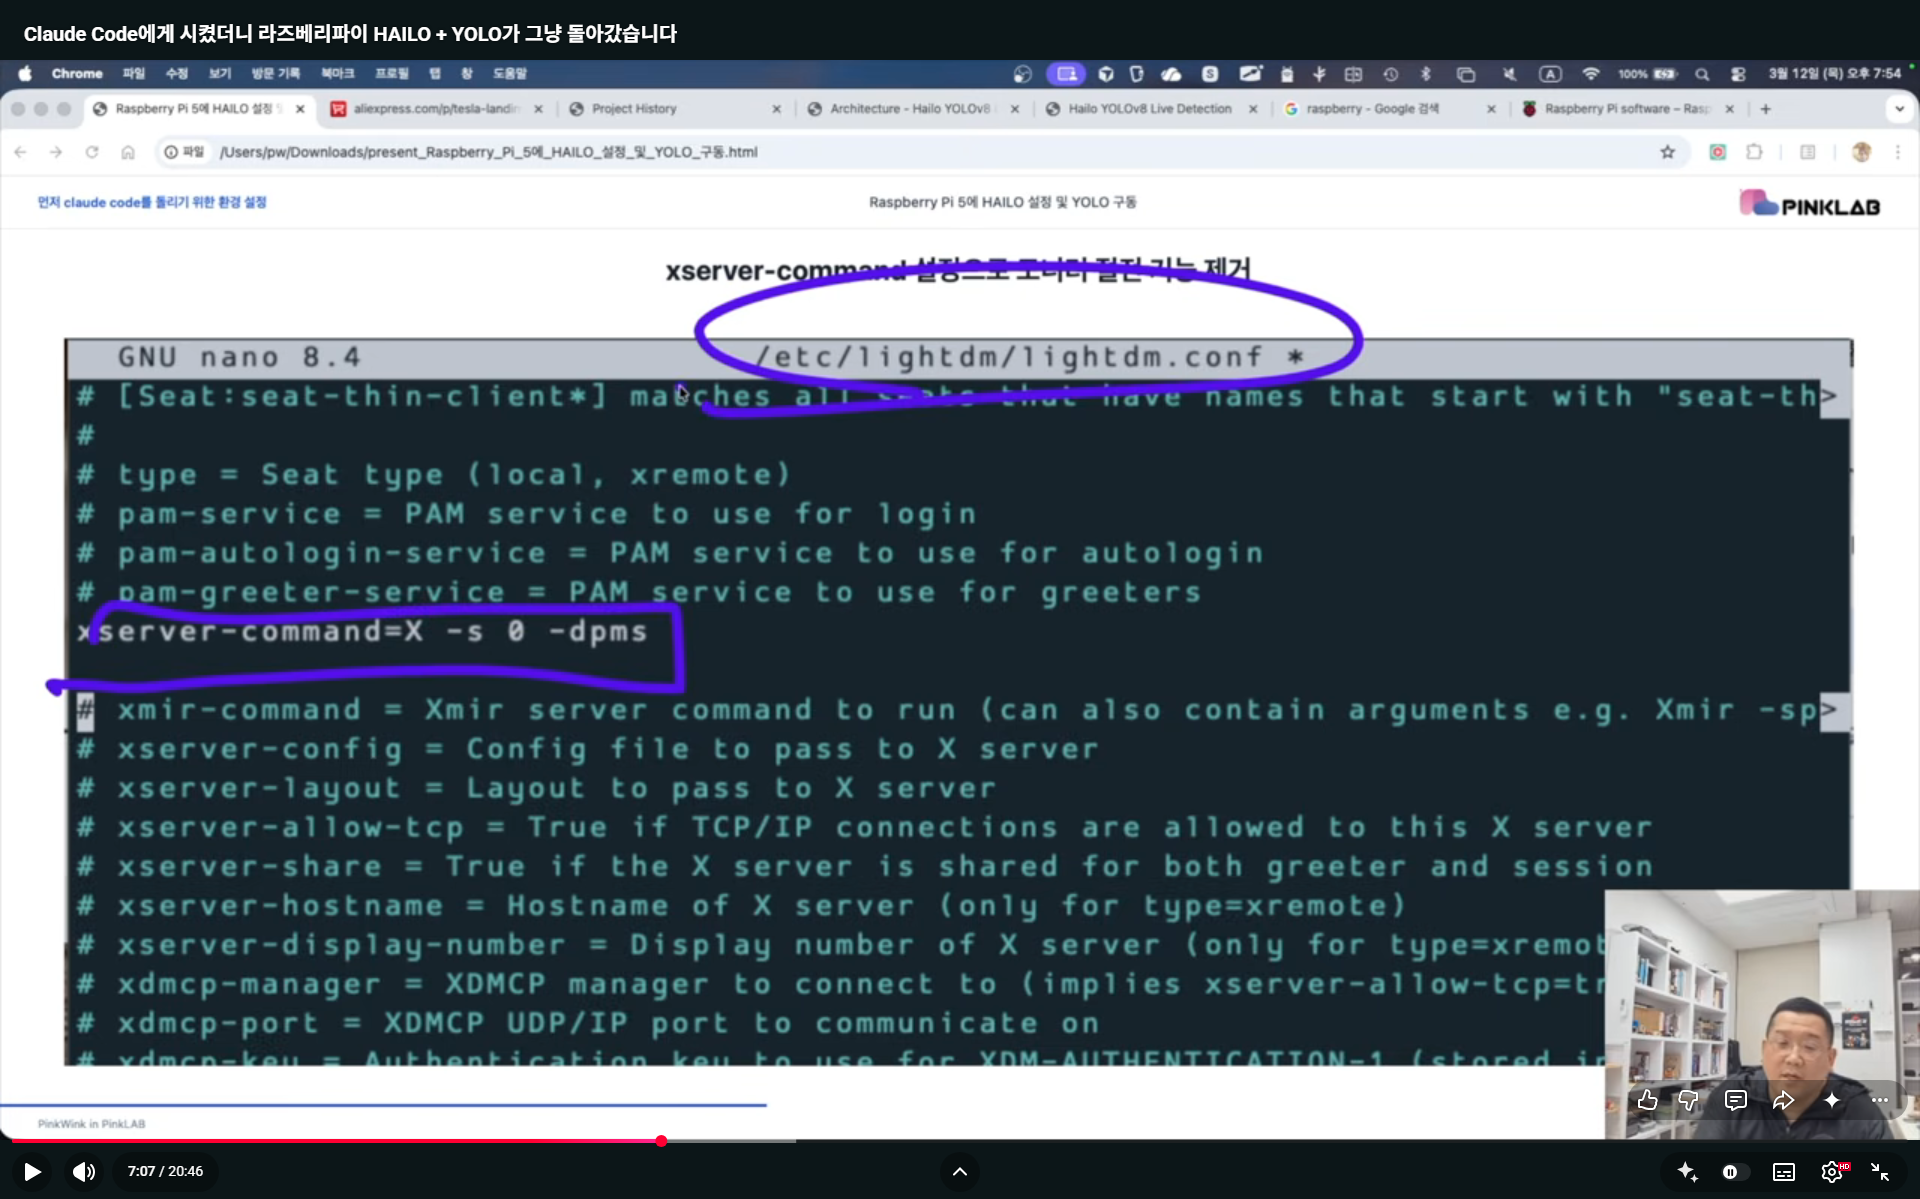Open the 도움말 menu
This screenshot has width=1920, height=1199.
[510, 73]
